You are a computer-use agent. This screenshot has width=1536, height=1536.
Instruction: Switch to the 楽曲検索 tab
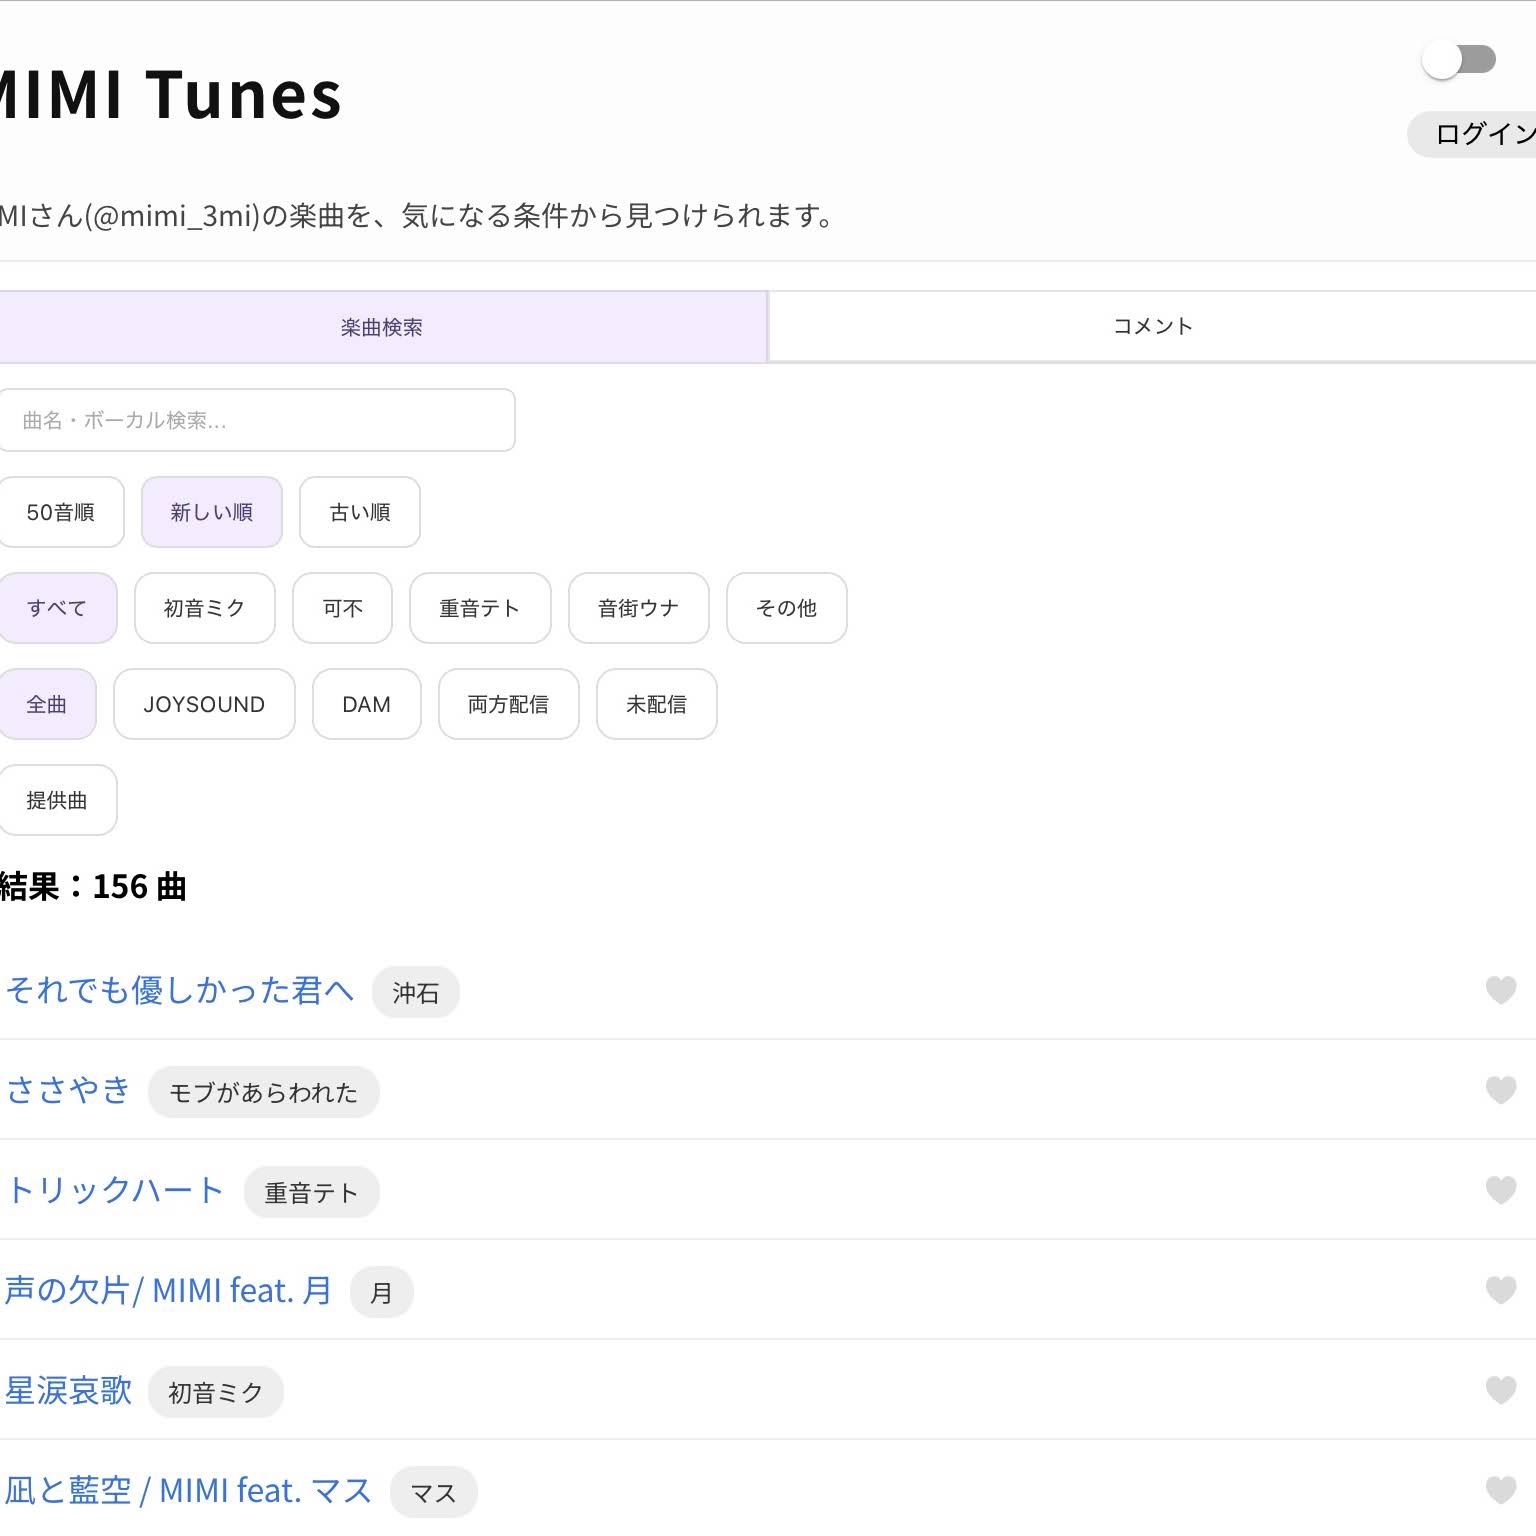pos(382,327)
